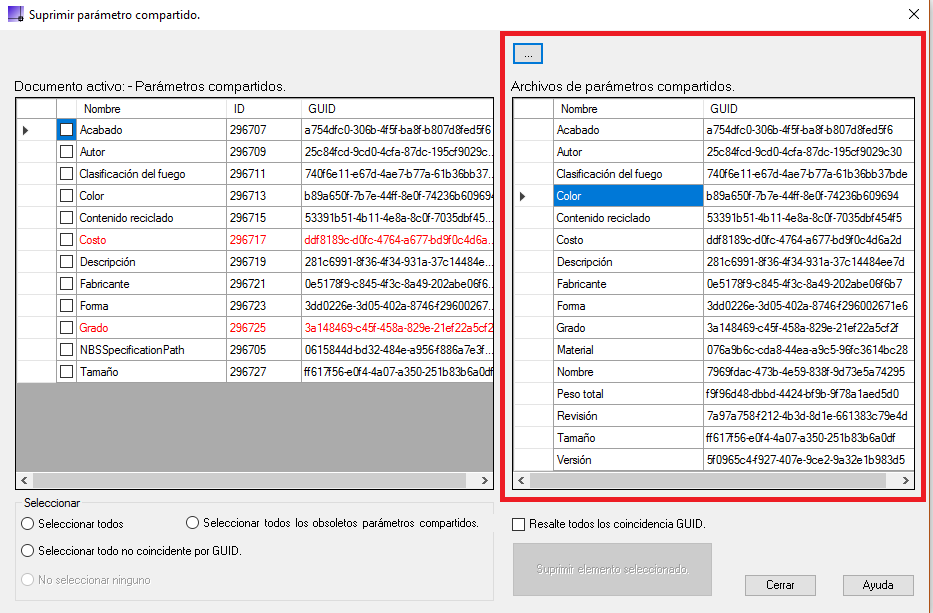Click left table scrollbar left arrow

pos(24,480)
